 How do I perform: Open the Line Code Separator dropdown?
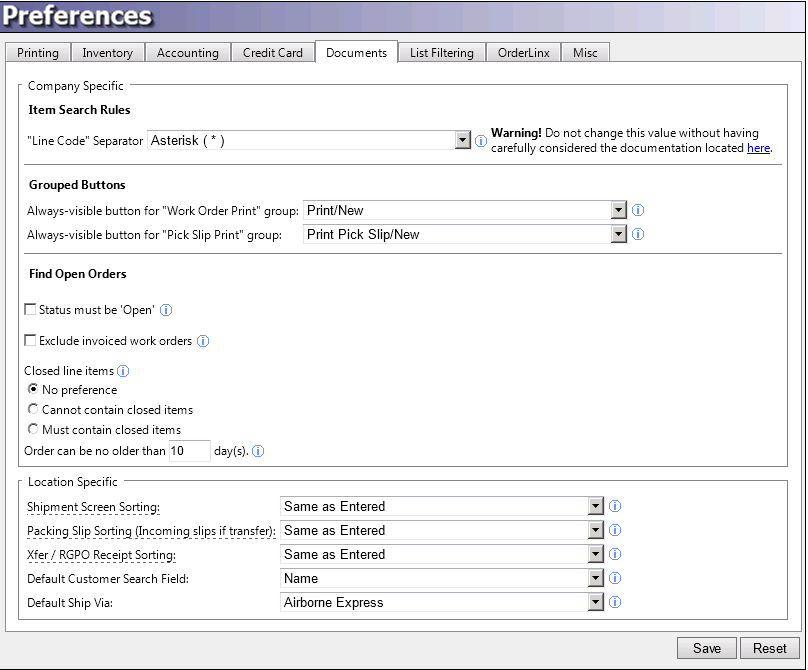[463, 141]
